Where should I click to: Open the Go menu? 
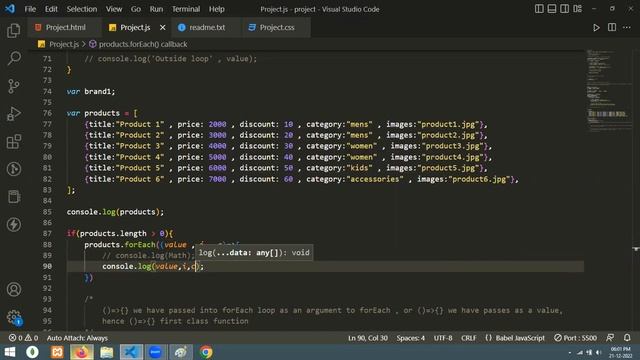(136, 9)
